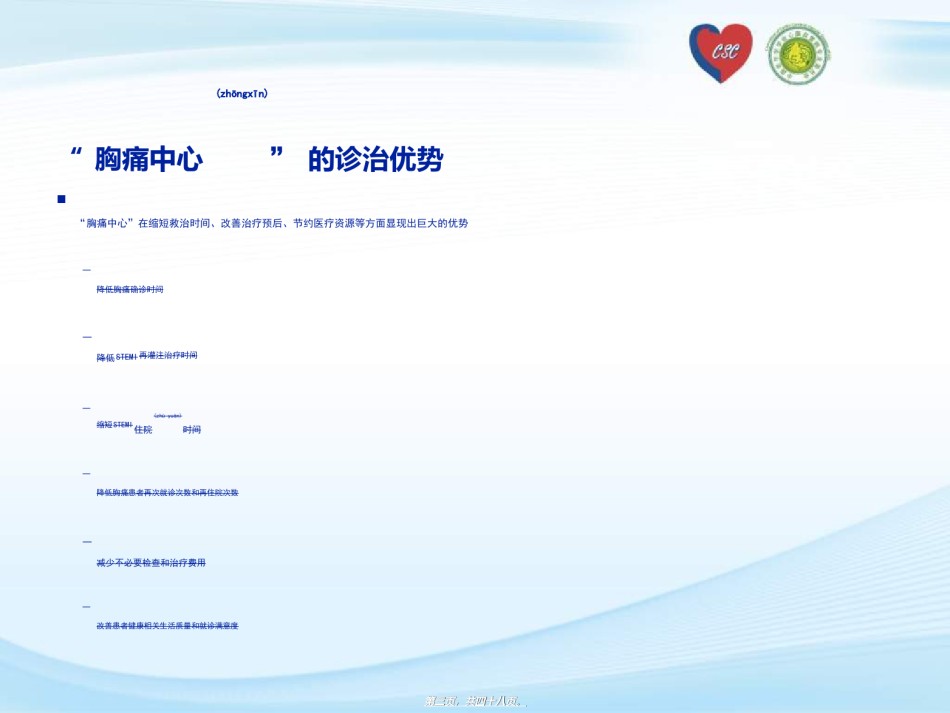The height and width of the screenshot is (713, 950).
Task: Click the small pinyin note above 住院
Action: click(168, 416)
